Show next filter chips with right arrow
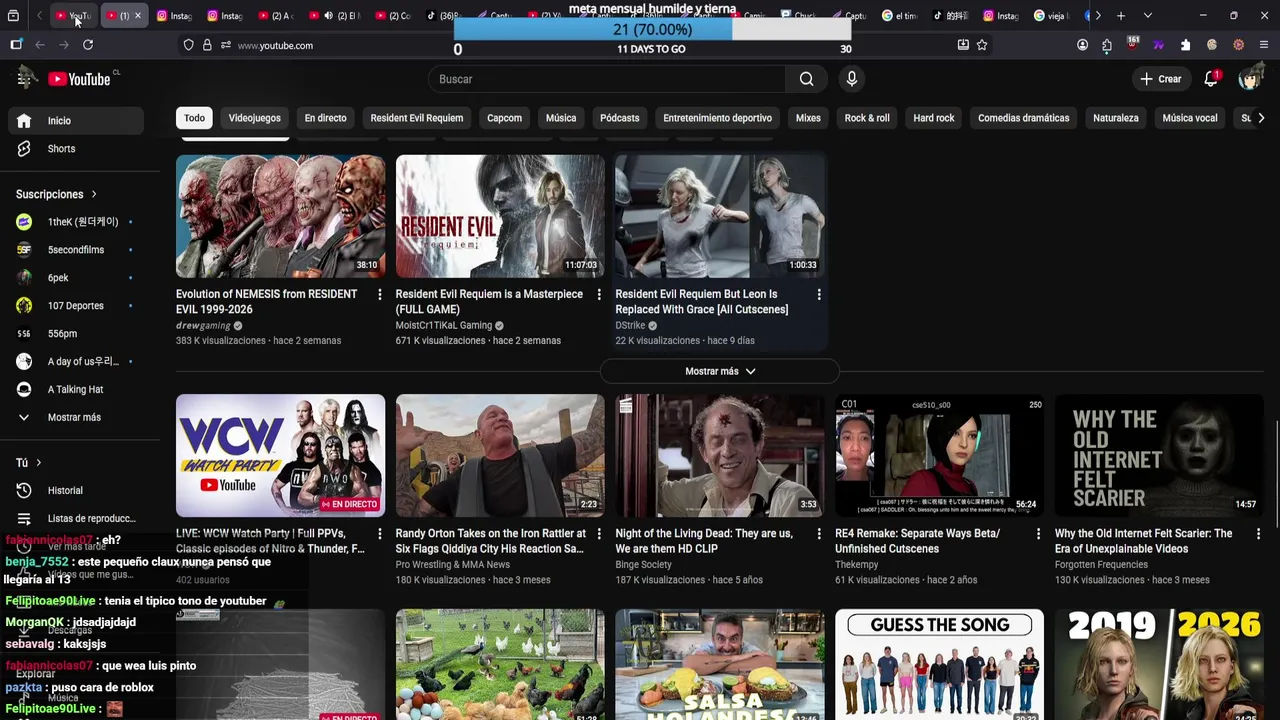 (x=1260, y=118)
